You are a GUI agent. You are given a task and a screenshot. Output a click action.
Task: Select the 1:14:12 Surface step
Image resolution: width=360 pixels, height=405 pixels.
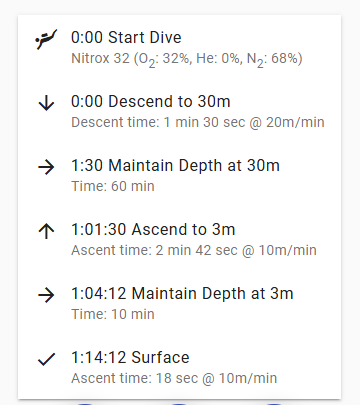coord(179,367)
